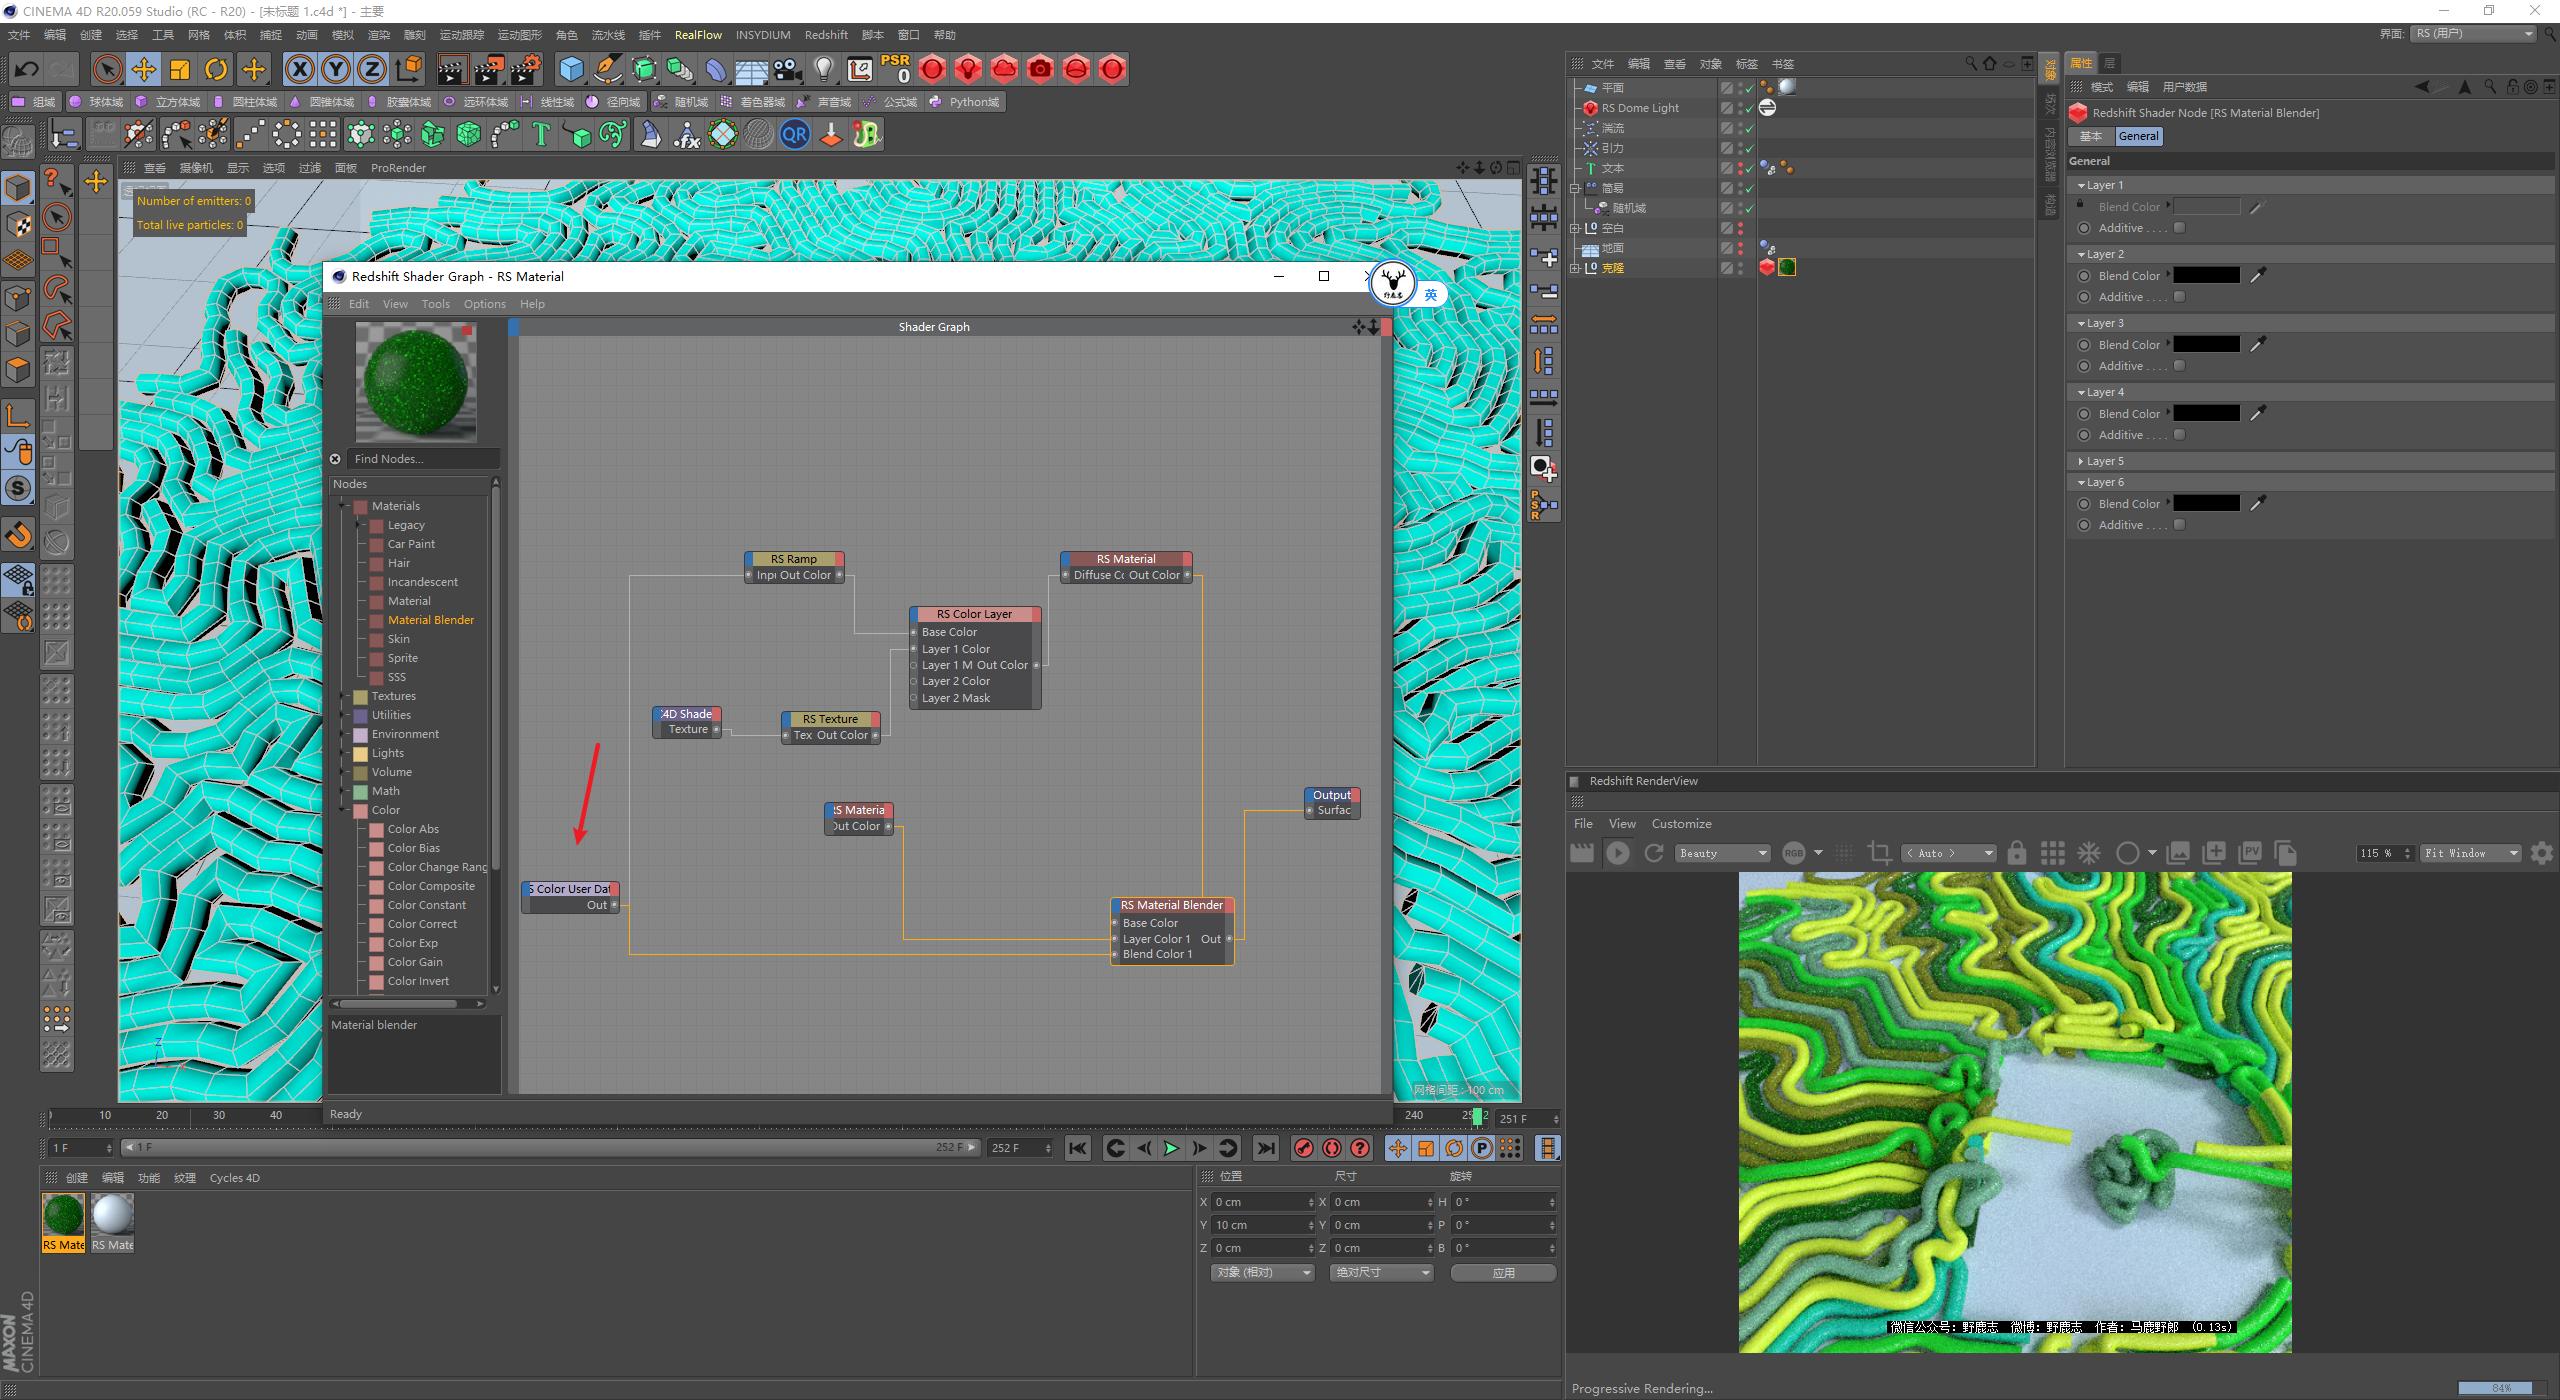The width and height of the screenshot is (2560, 1400).
Task: Click the crop icon in the RenderView toolbar
Action: click(1878, 852)
